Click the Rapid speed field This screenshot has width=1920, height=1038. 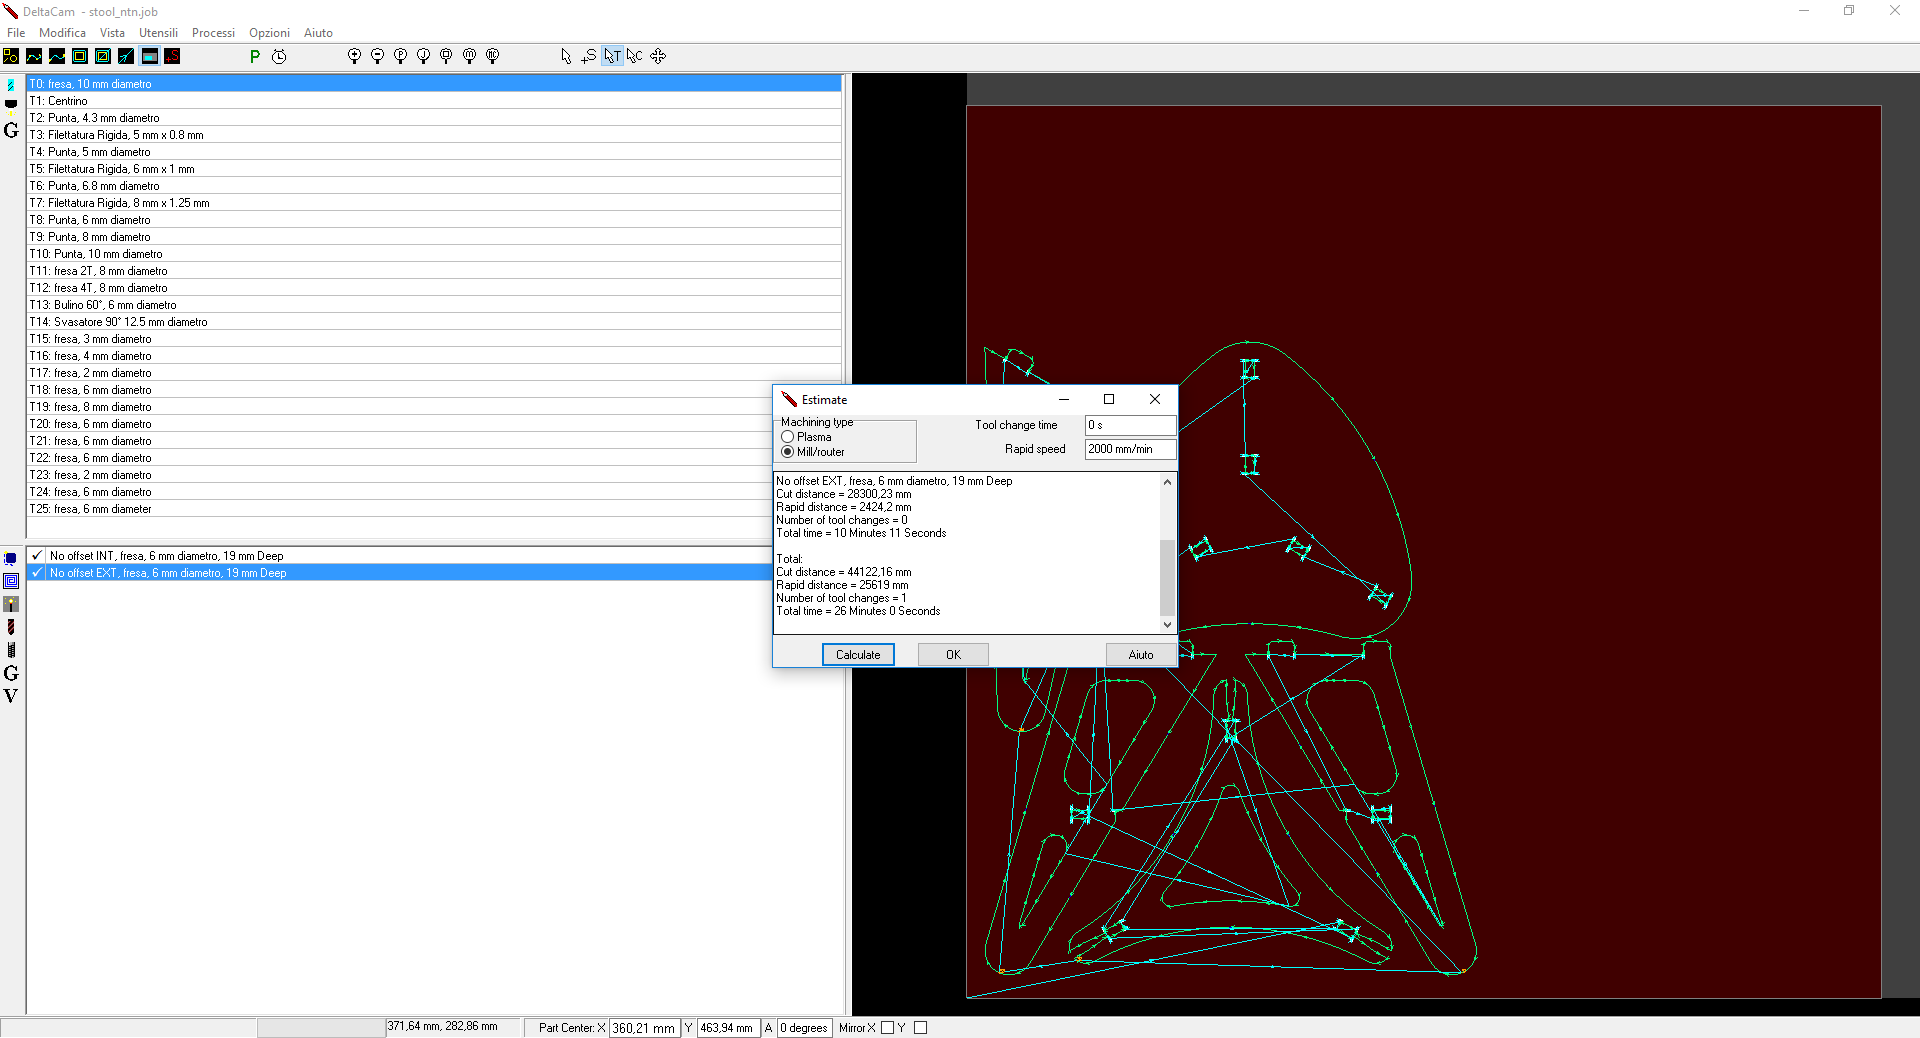coord(1130,449)
